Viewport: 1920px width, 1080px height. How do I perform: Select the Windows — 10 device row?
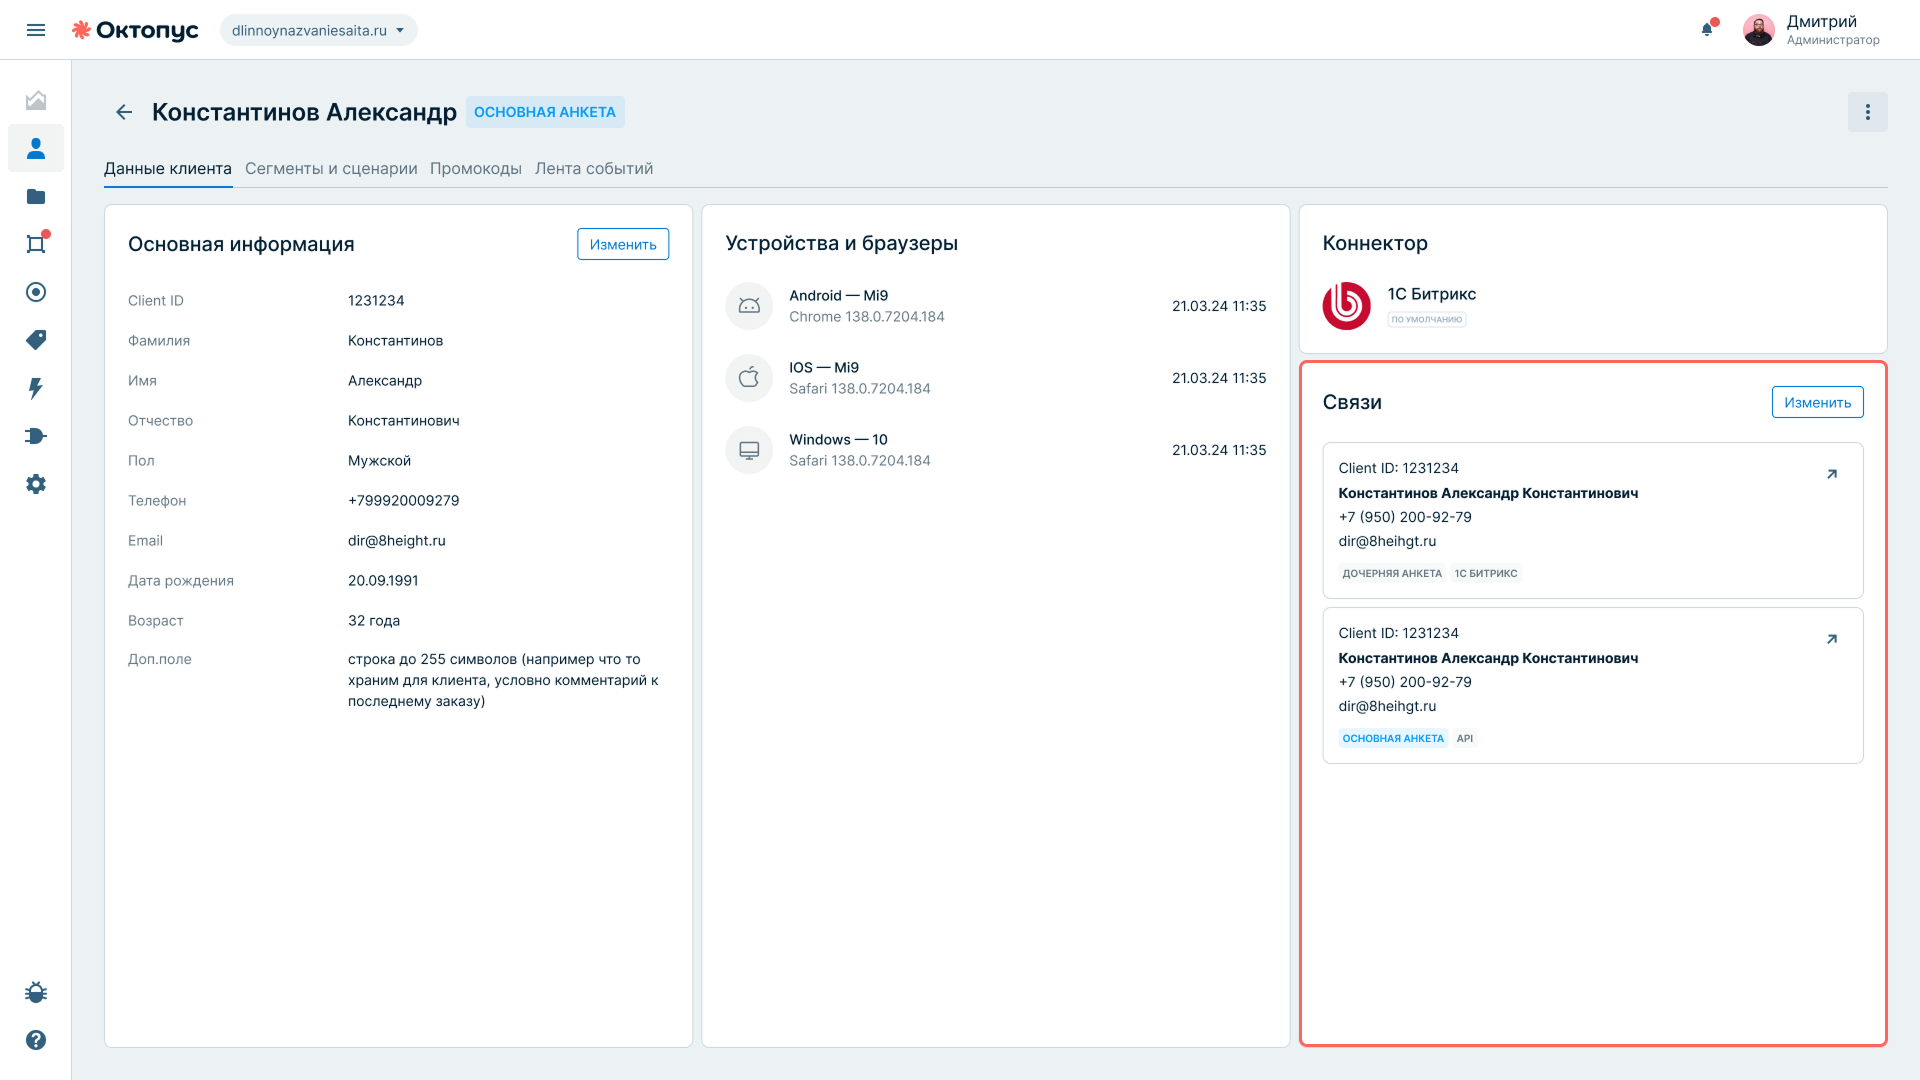coord(996,450)
